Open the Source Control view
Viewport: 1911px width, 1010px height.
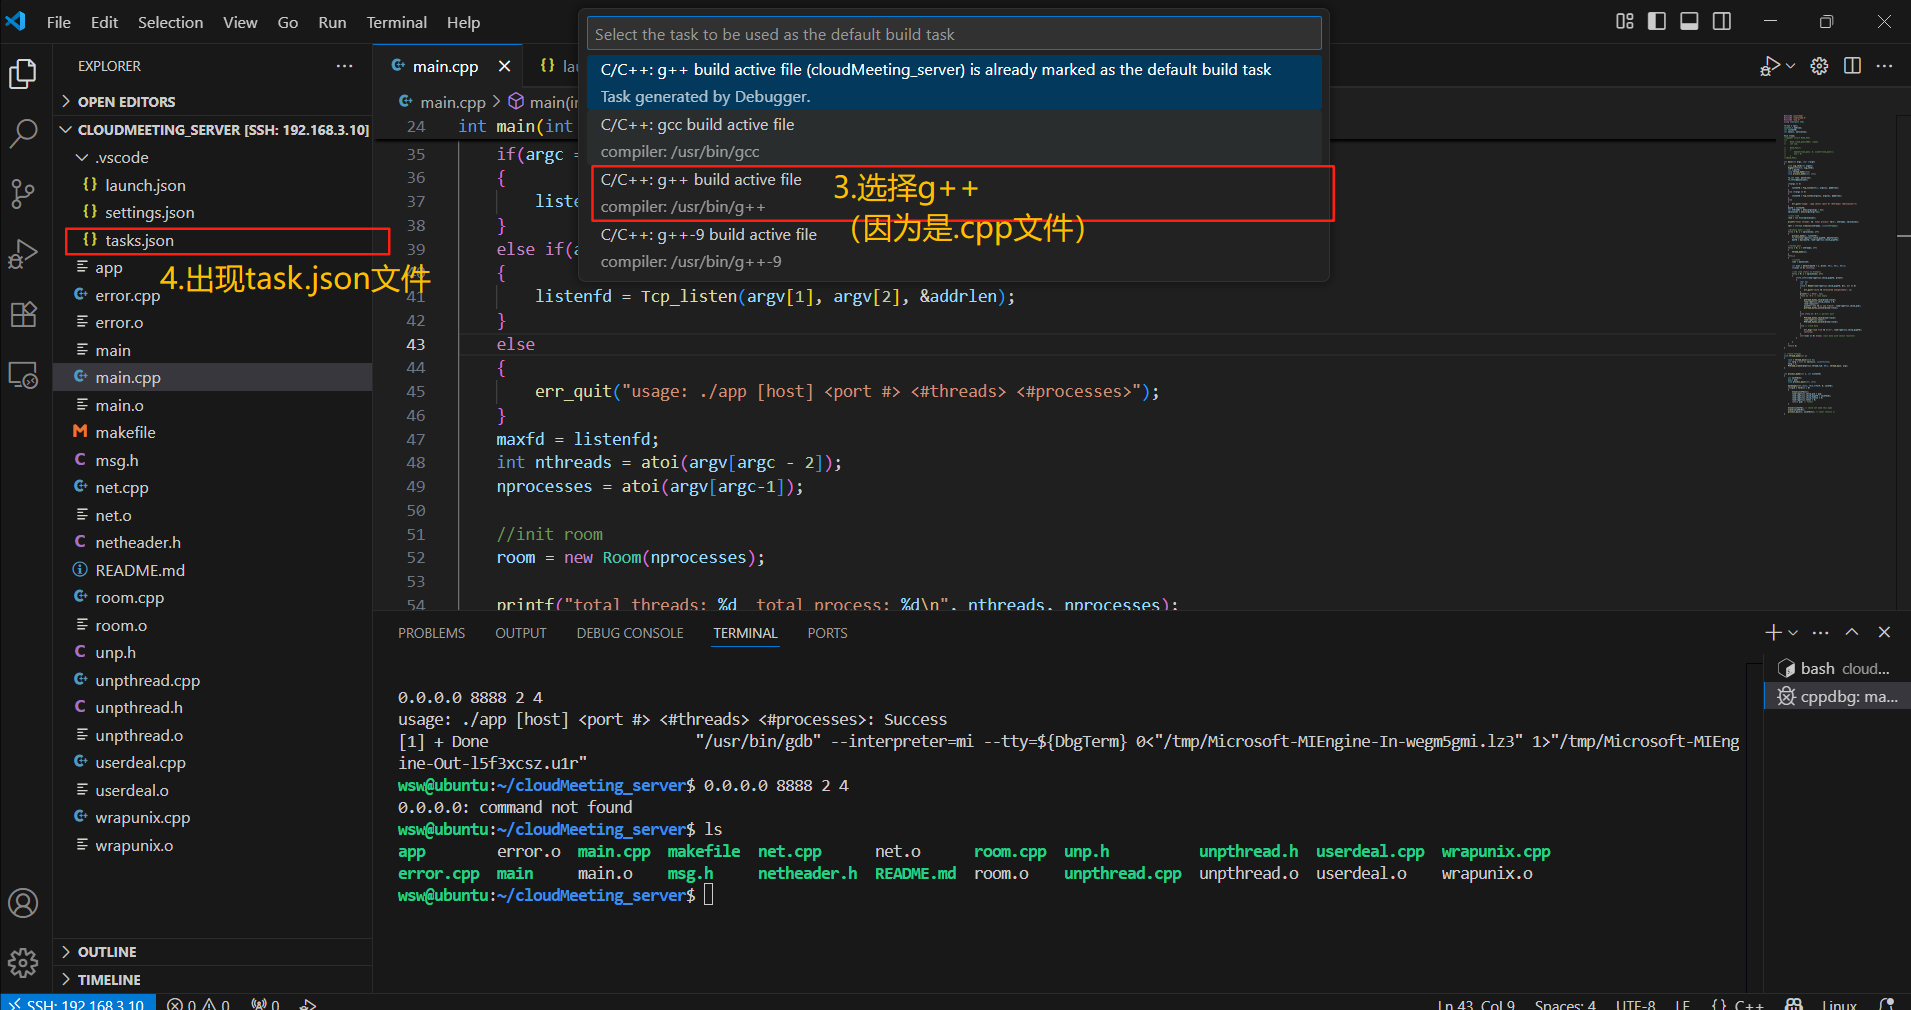23,194
